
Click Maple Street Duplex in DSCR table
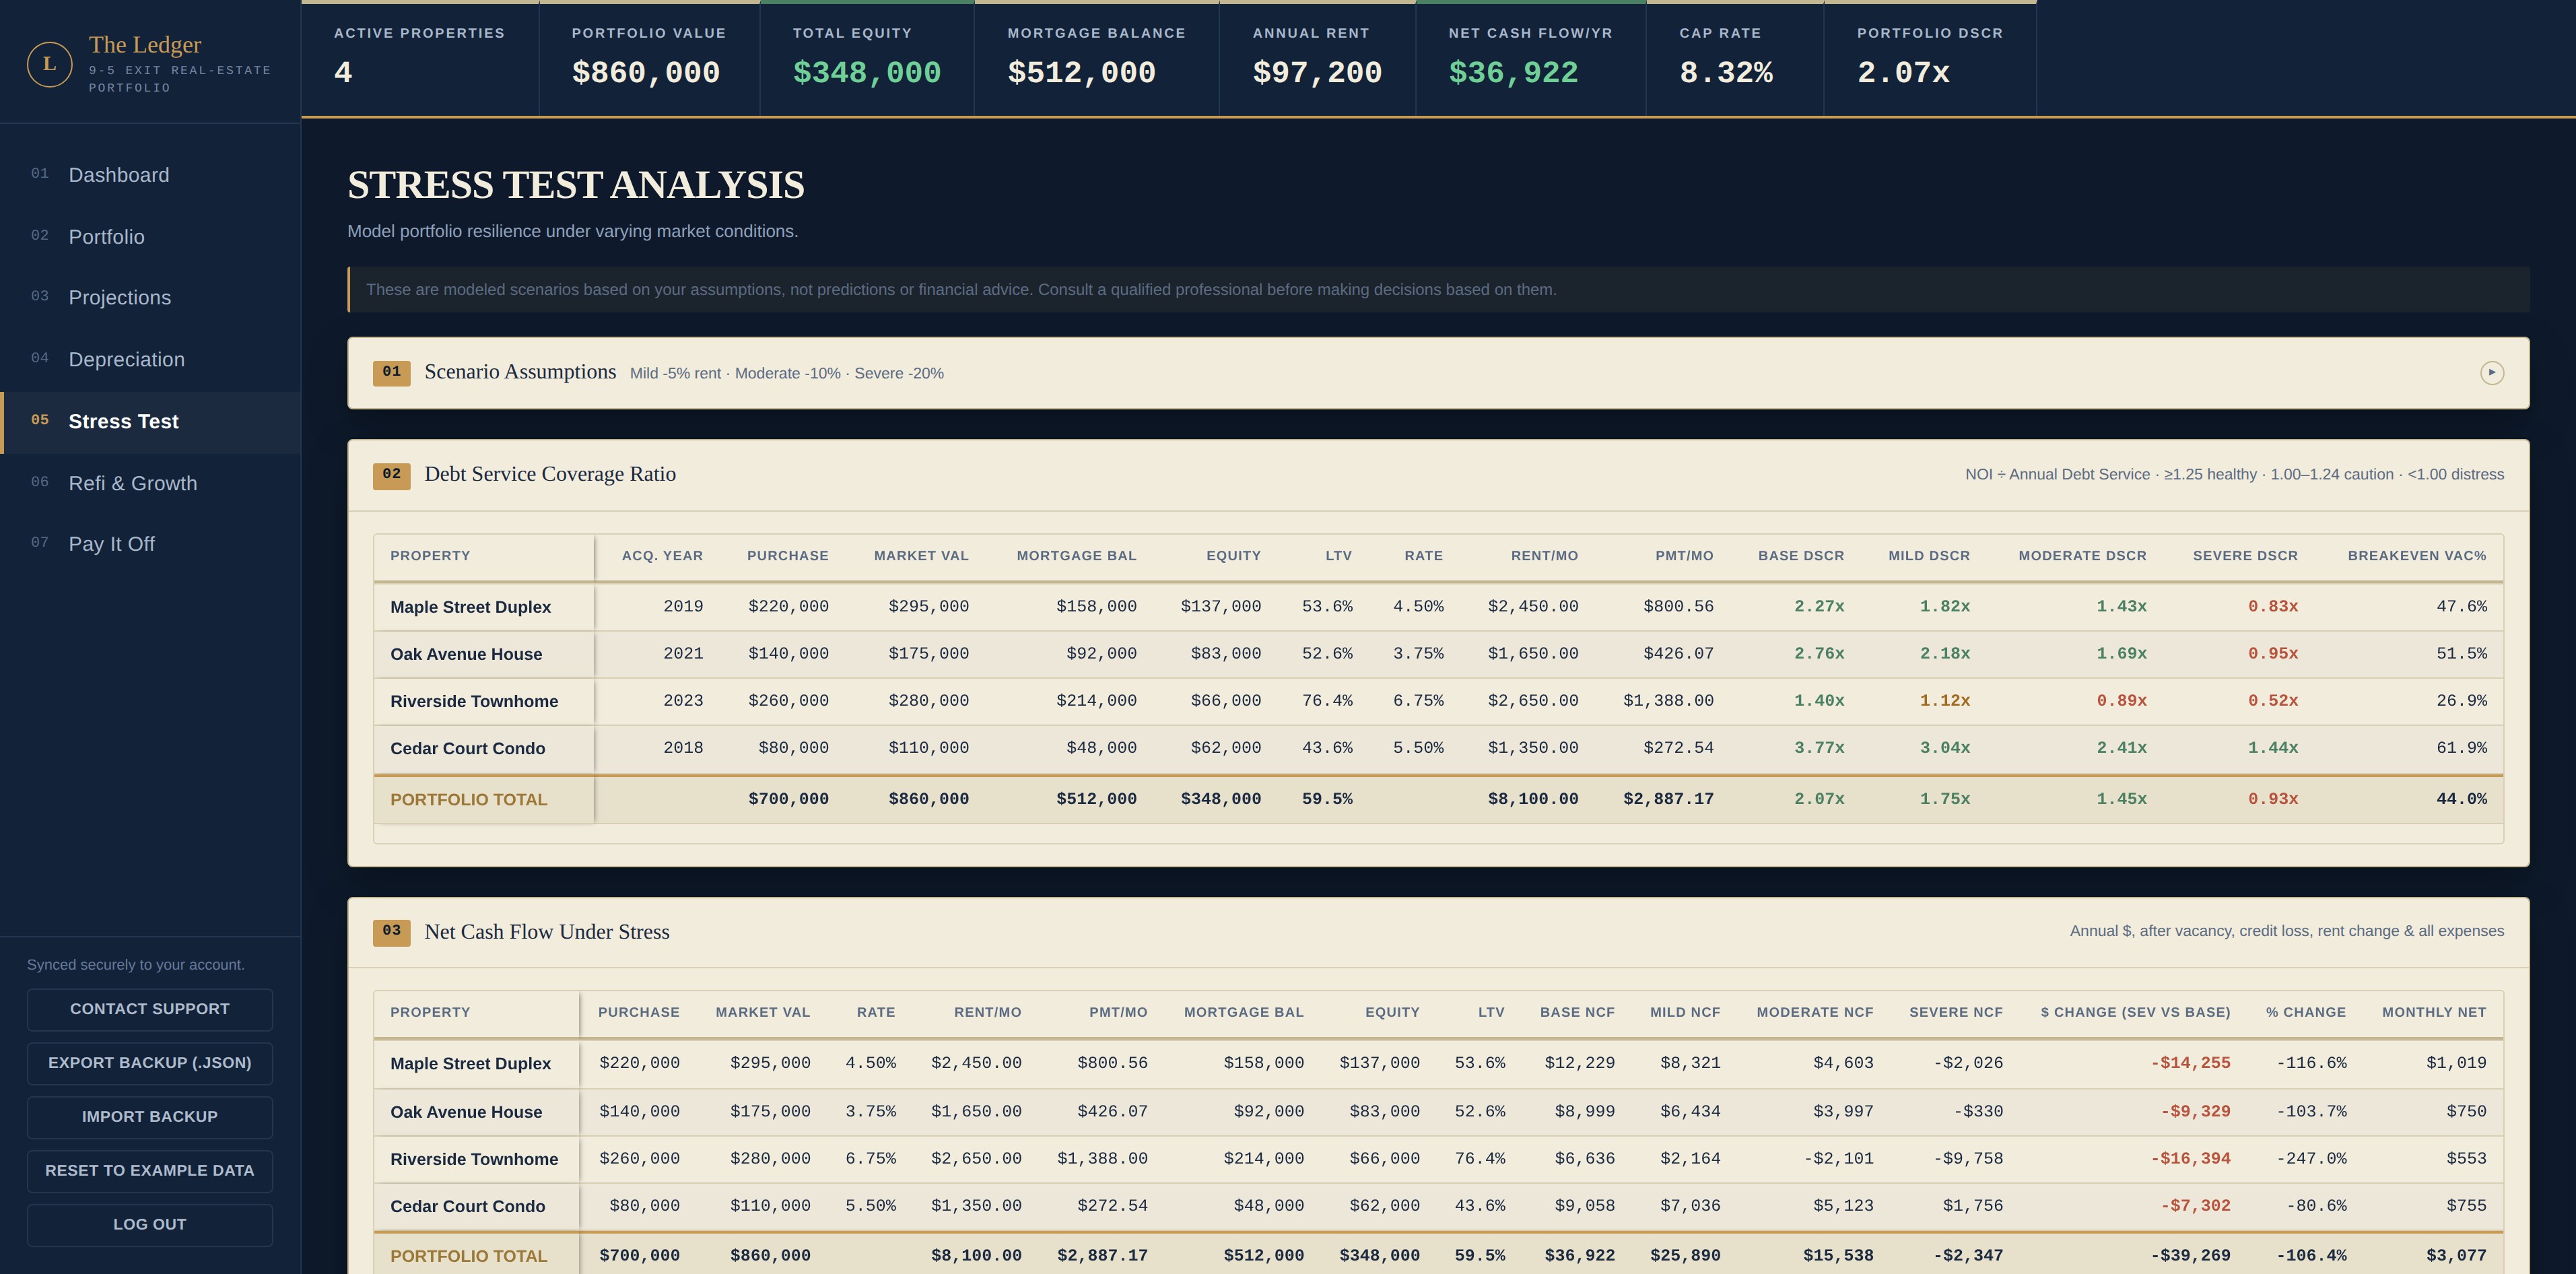pos(470,607)
